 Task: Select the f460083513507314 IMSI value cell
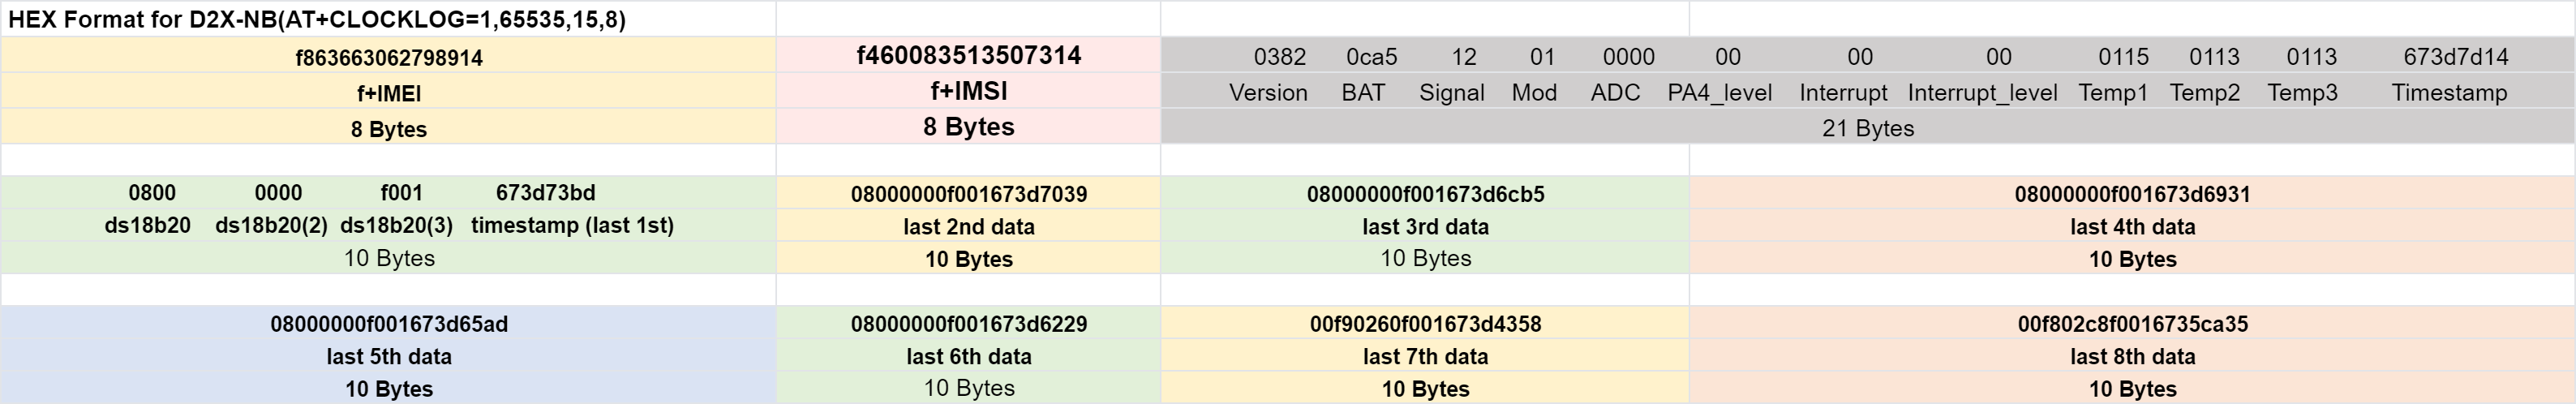(968, 56)
